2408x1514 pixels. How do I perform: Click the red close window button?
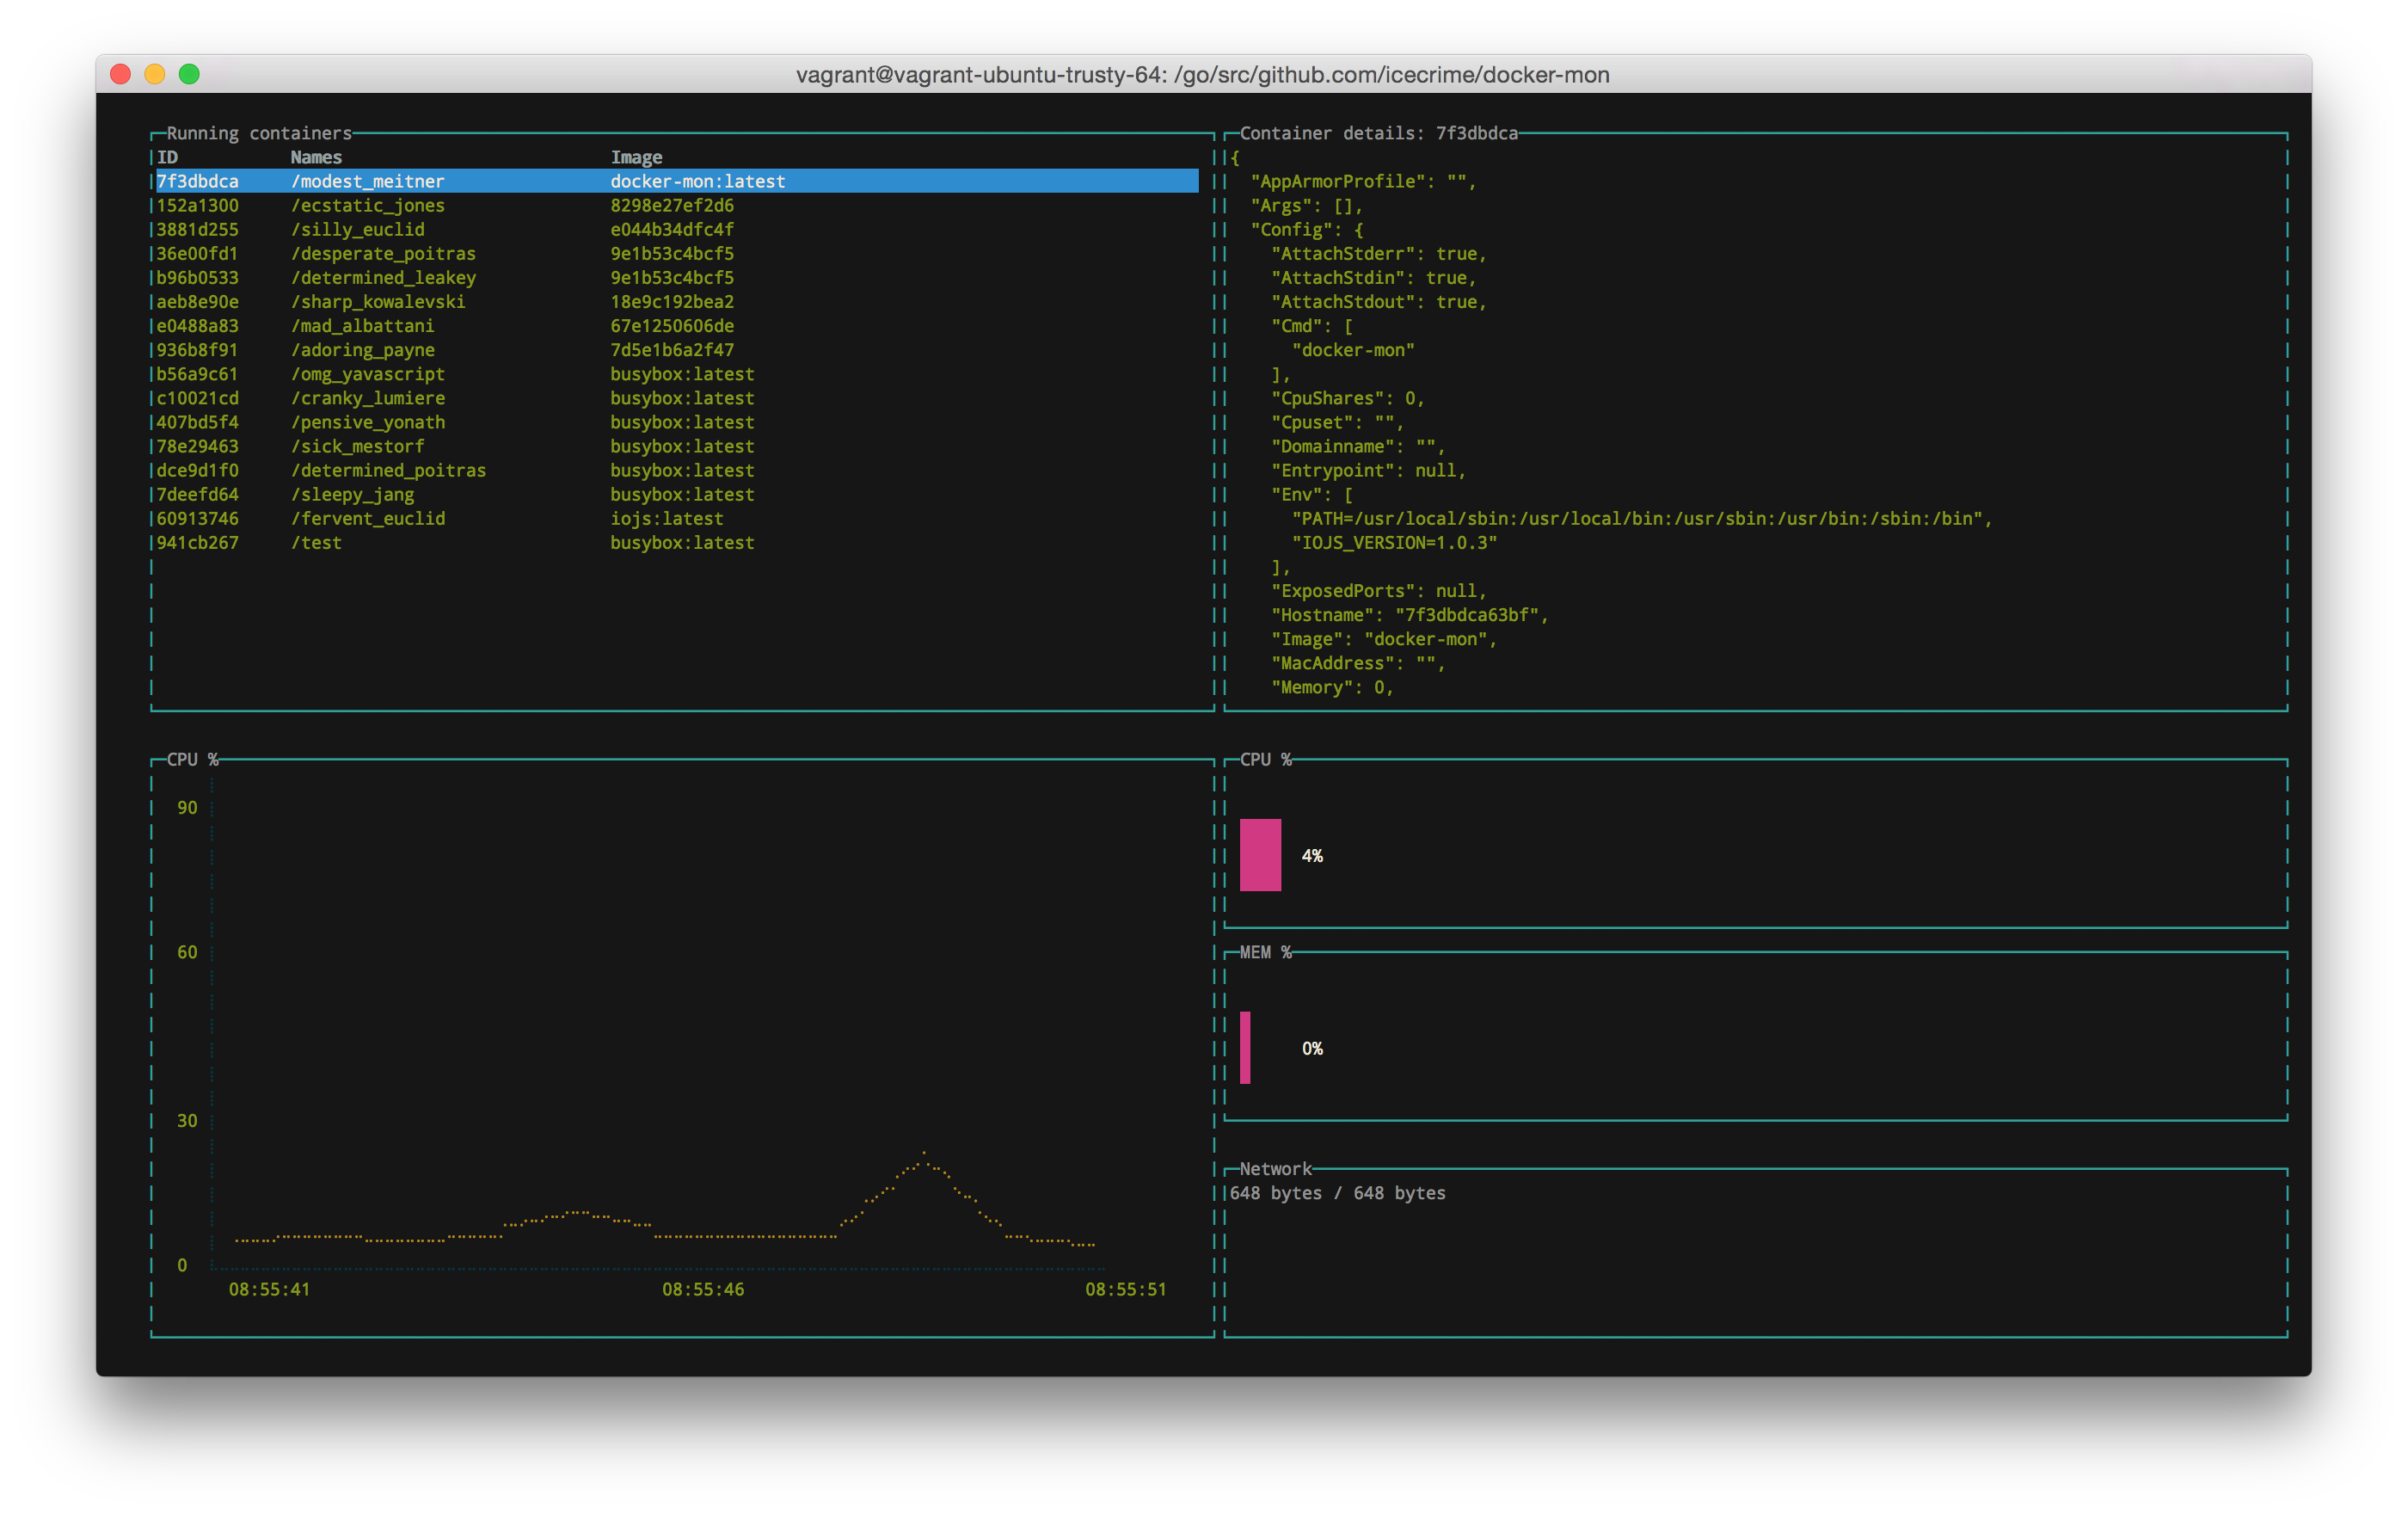[x=121, y=74]
